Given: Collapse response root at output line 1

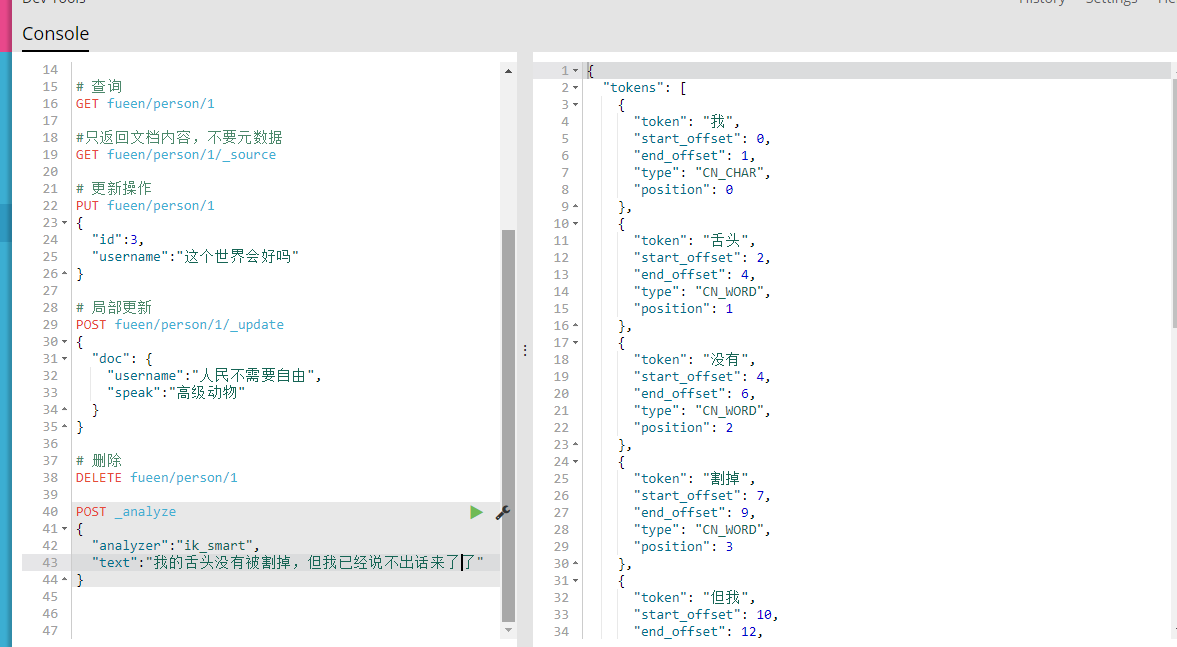Looking at the screenshot, I should coord(576,71).
